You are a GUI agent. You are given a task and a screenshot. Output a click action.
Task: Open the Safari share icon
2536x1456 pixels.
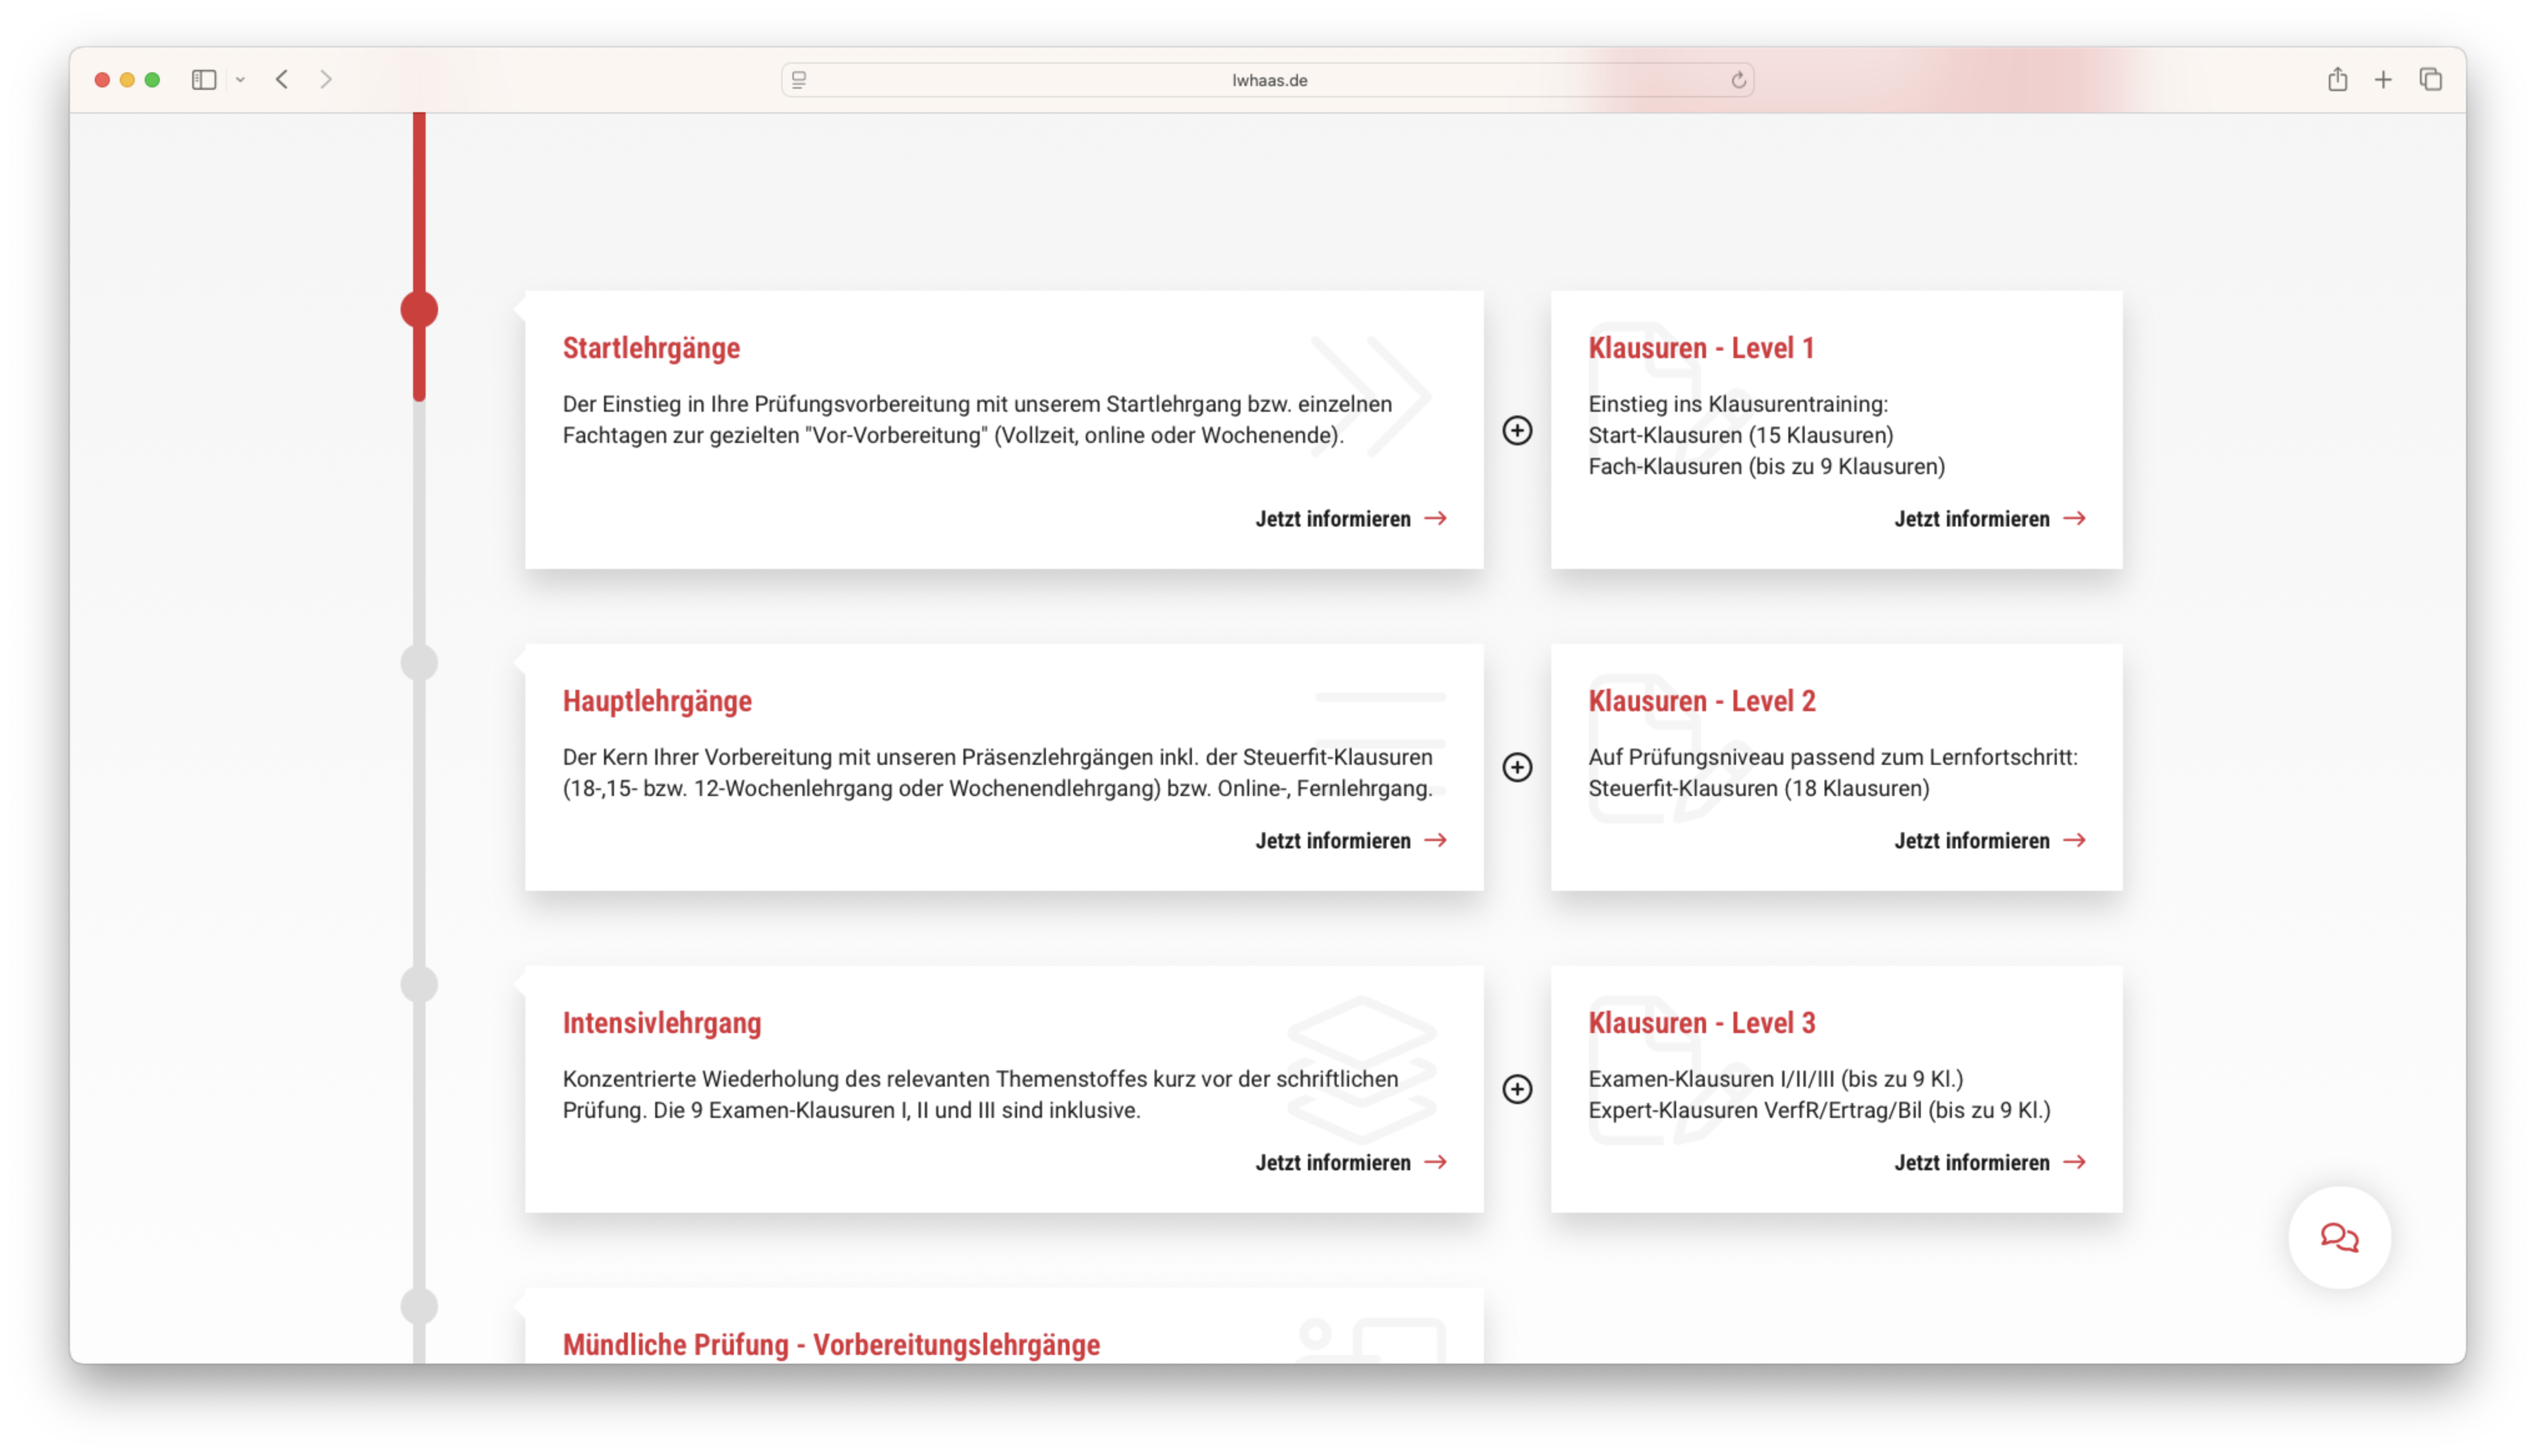(2337, 79)
